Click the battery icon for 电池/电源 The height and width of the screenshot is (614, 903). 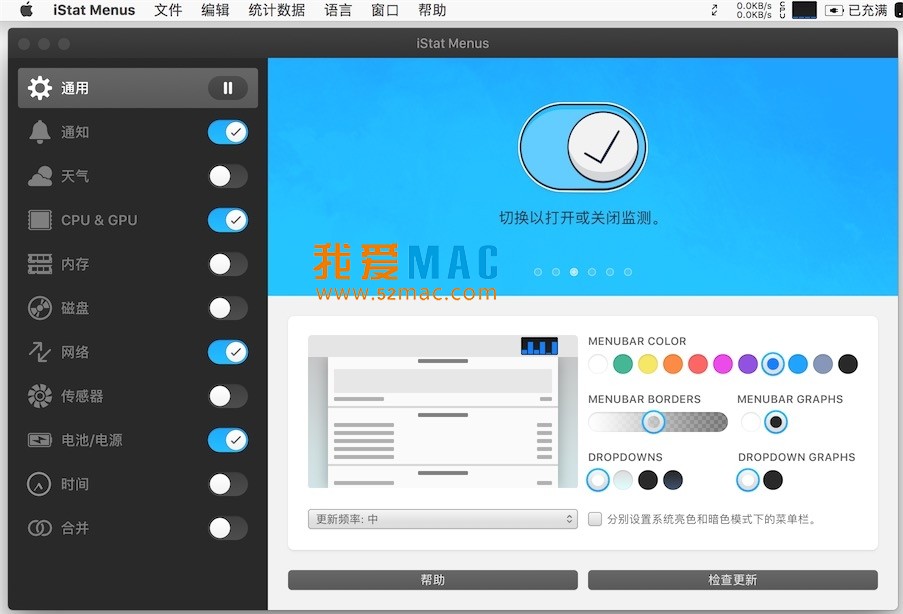40,440
